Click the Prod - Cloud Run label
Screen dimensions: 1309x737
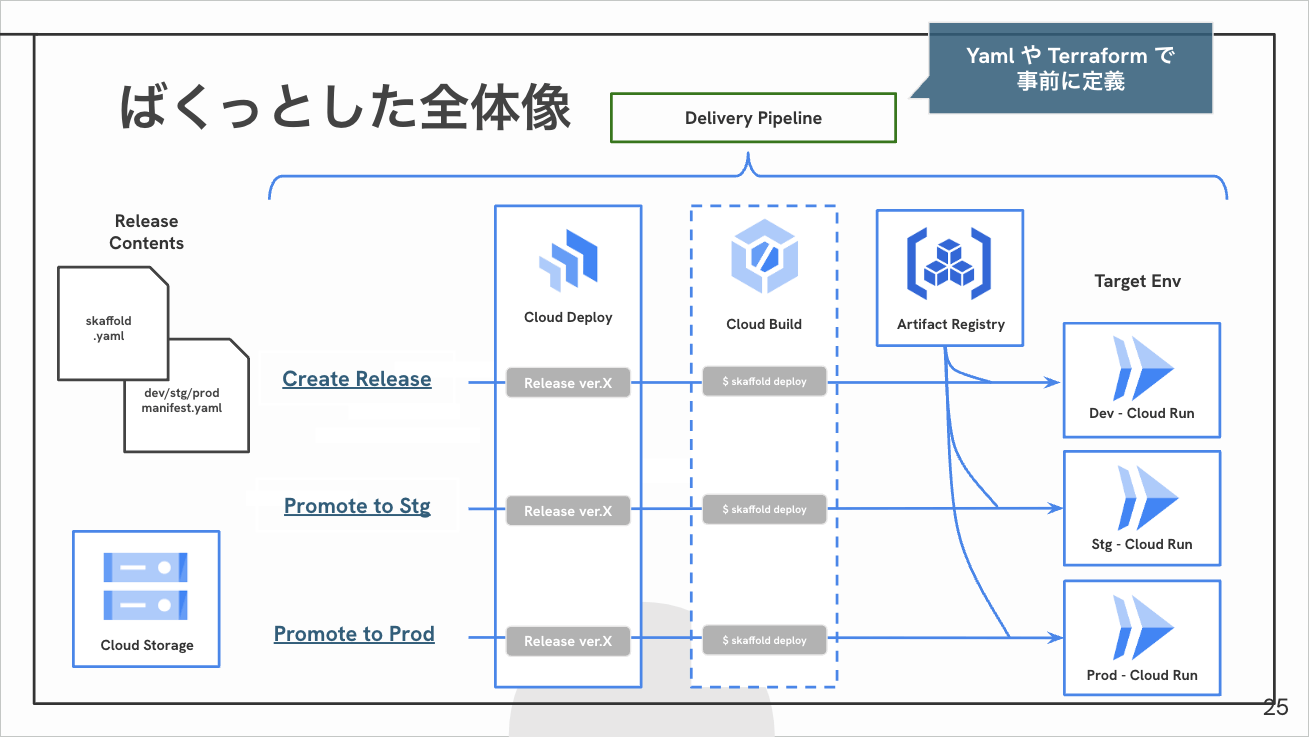(x=1142, y=675)
